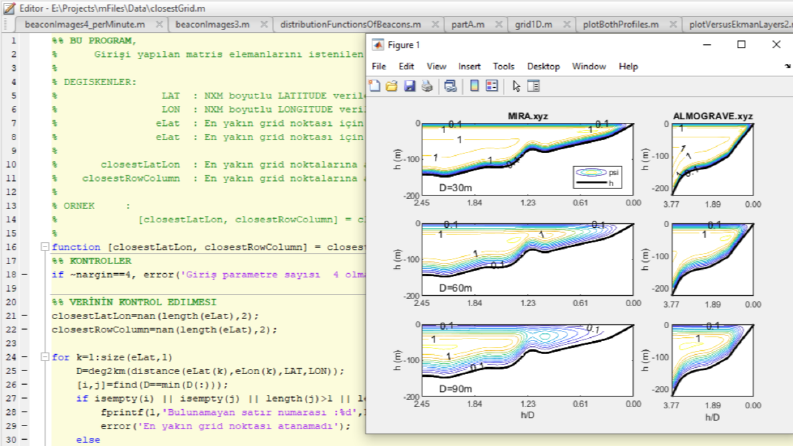Open the Edit menu in Figure 1
Image resolution: width=793 pixels, height=446 pixels.
click(406, 66)
